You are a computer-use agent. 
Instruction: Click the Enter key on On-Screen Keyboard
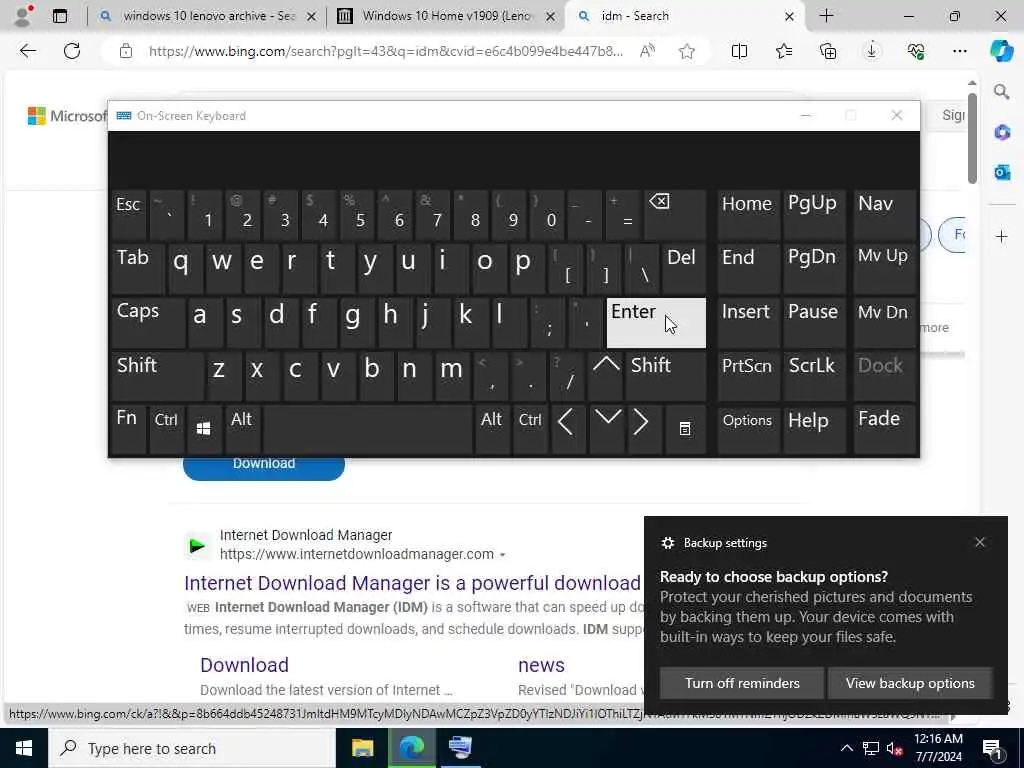click(x=656, y=323)
